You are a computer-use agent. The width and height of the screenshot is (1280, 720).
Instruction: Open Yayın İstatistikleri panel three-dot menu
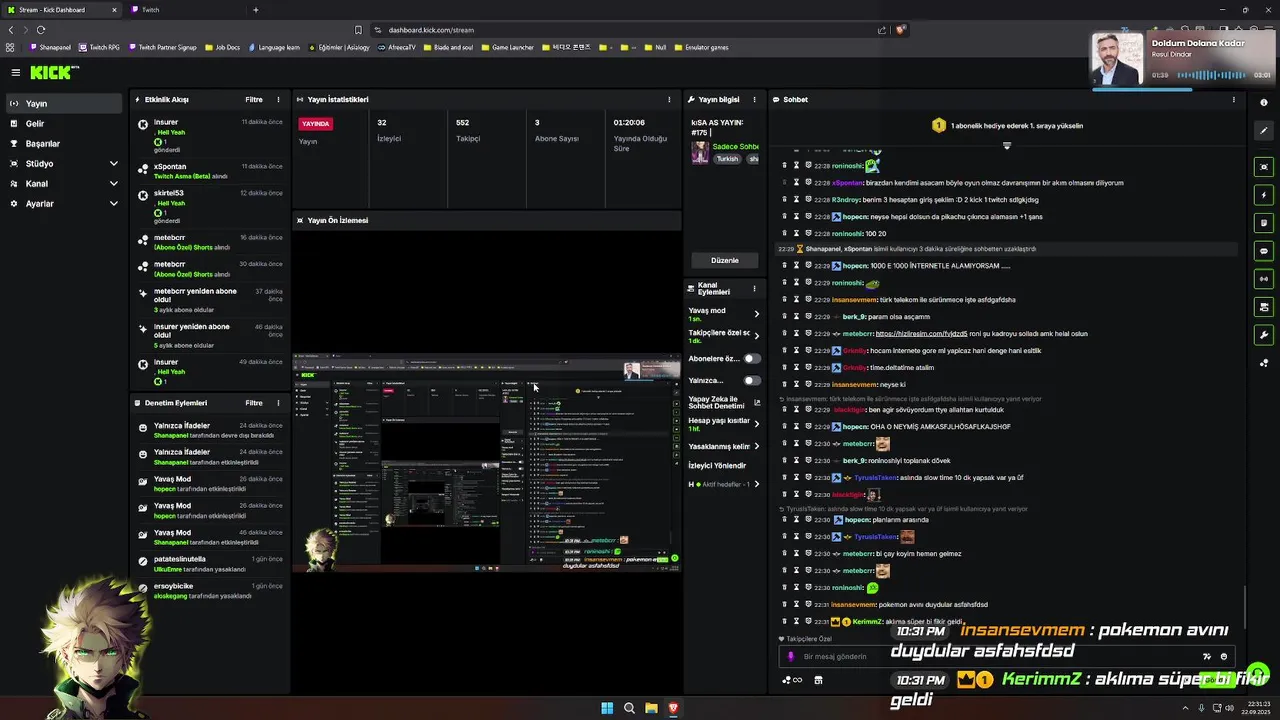(x=669, y=99)
